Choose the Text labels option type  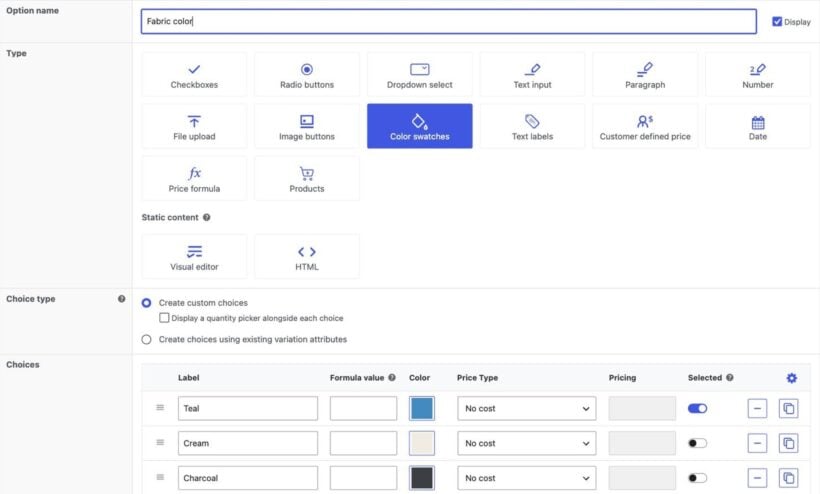pyautogui.click(x=532, y=126)
